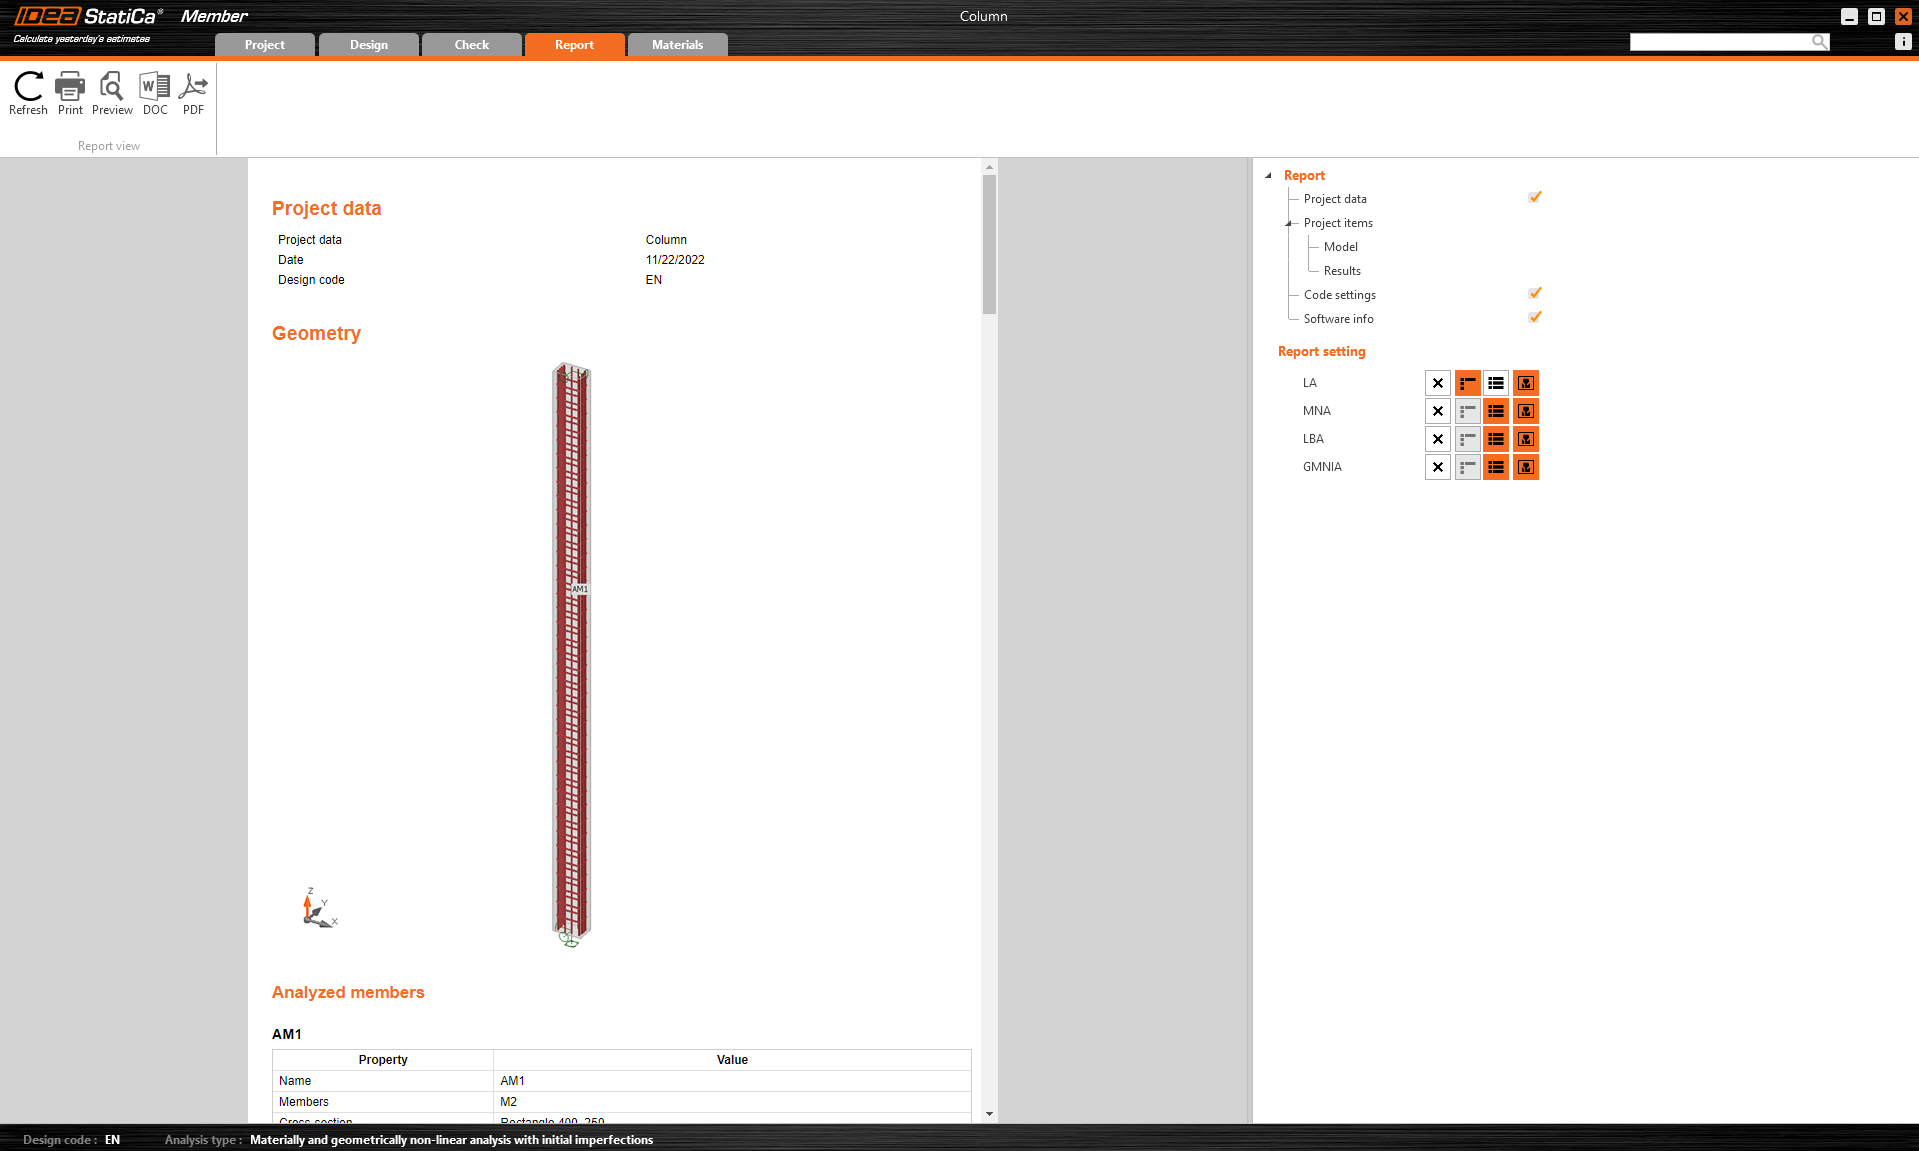Uncheck the Project data checkbox

1535,197
